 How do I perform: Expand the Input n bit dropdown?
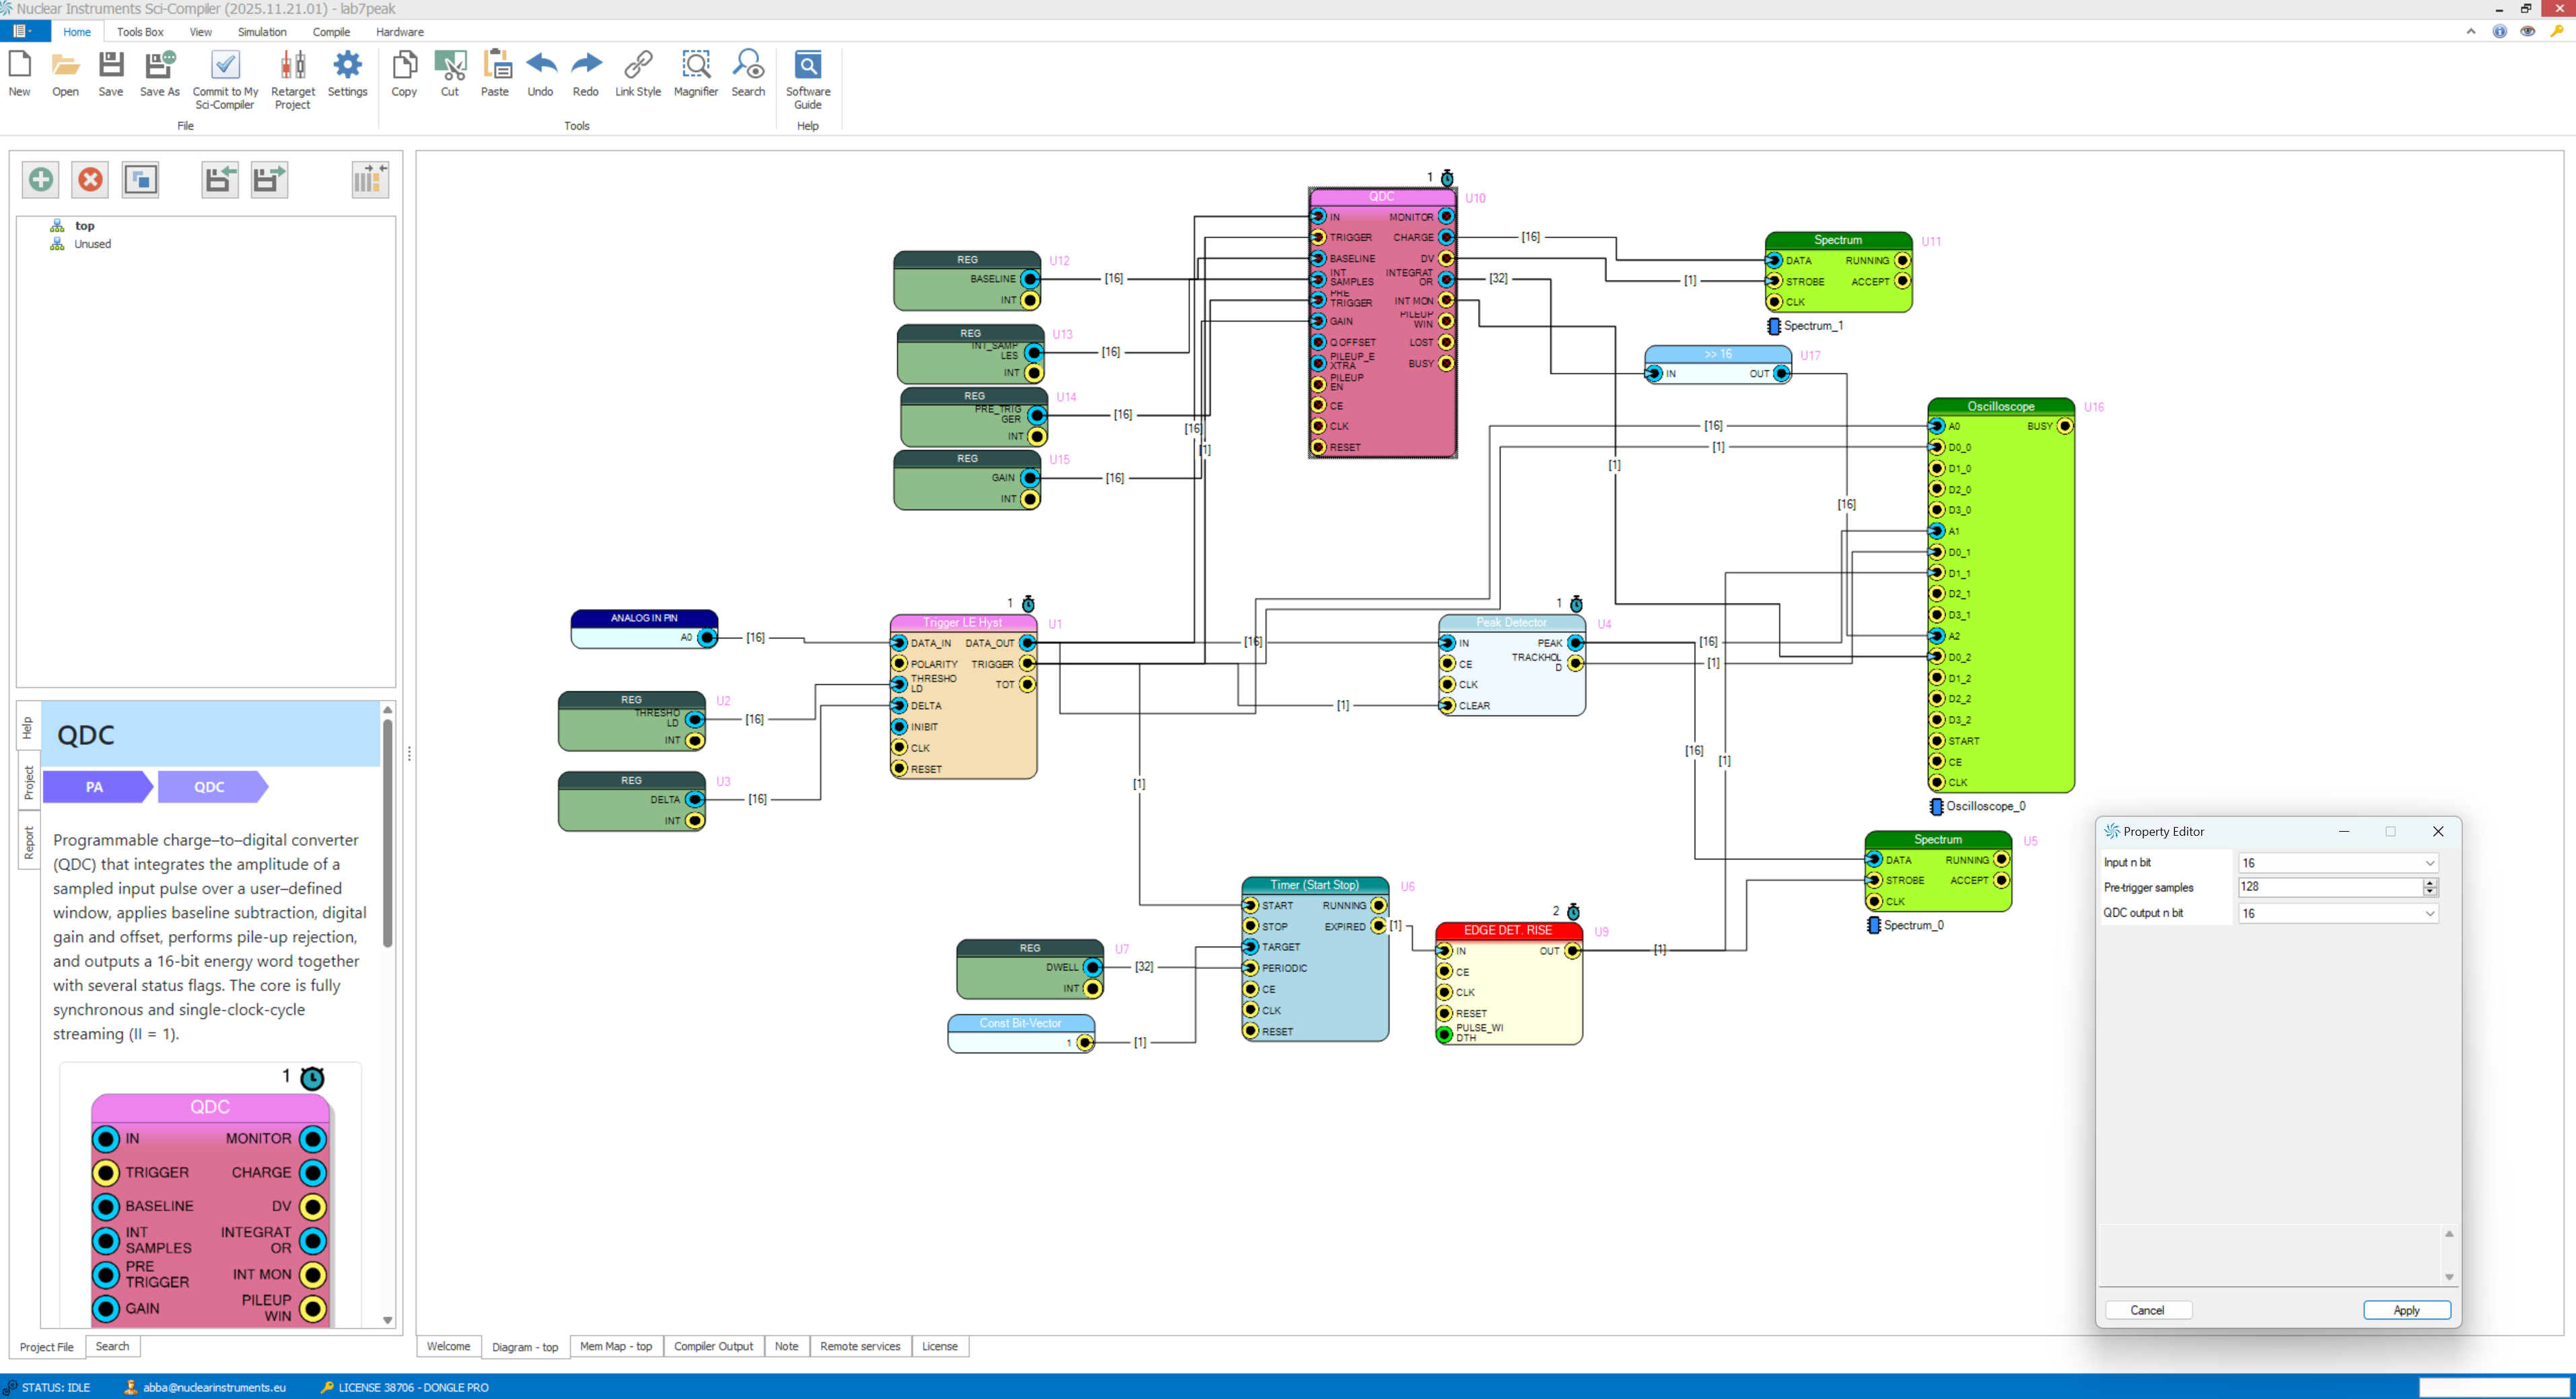tap(2429, 863)
